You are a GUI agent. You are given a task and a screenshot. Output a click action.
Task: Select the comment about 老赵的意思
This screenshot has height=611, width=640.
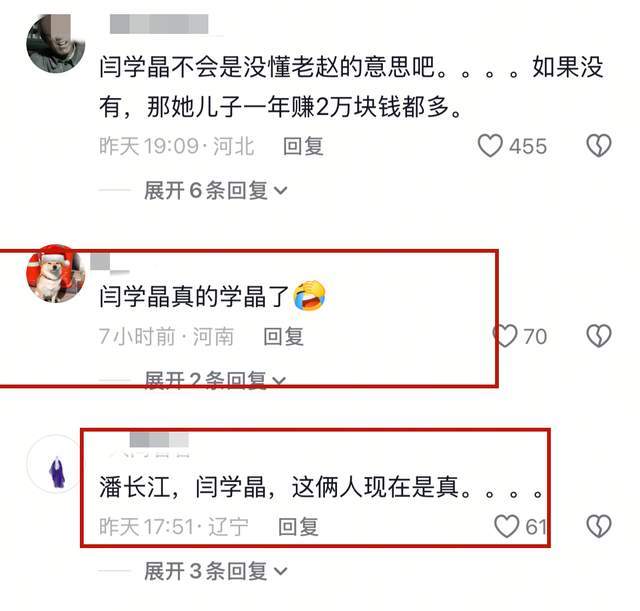(x=351, y=87)
